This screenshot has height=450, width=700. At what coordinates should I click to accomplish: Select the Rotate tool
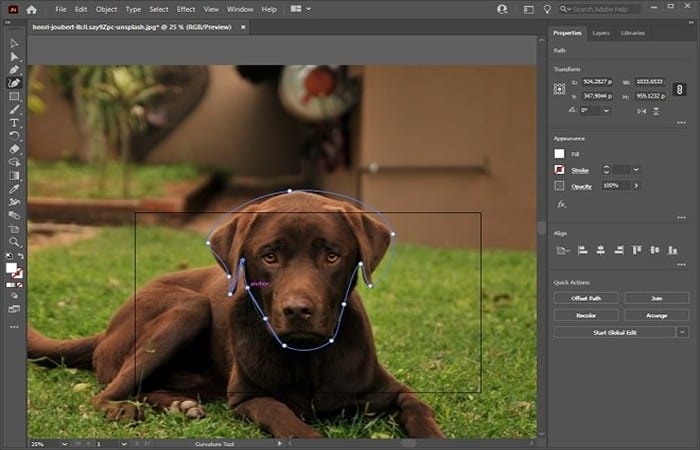(x=14, y=136)
